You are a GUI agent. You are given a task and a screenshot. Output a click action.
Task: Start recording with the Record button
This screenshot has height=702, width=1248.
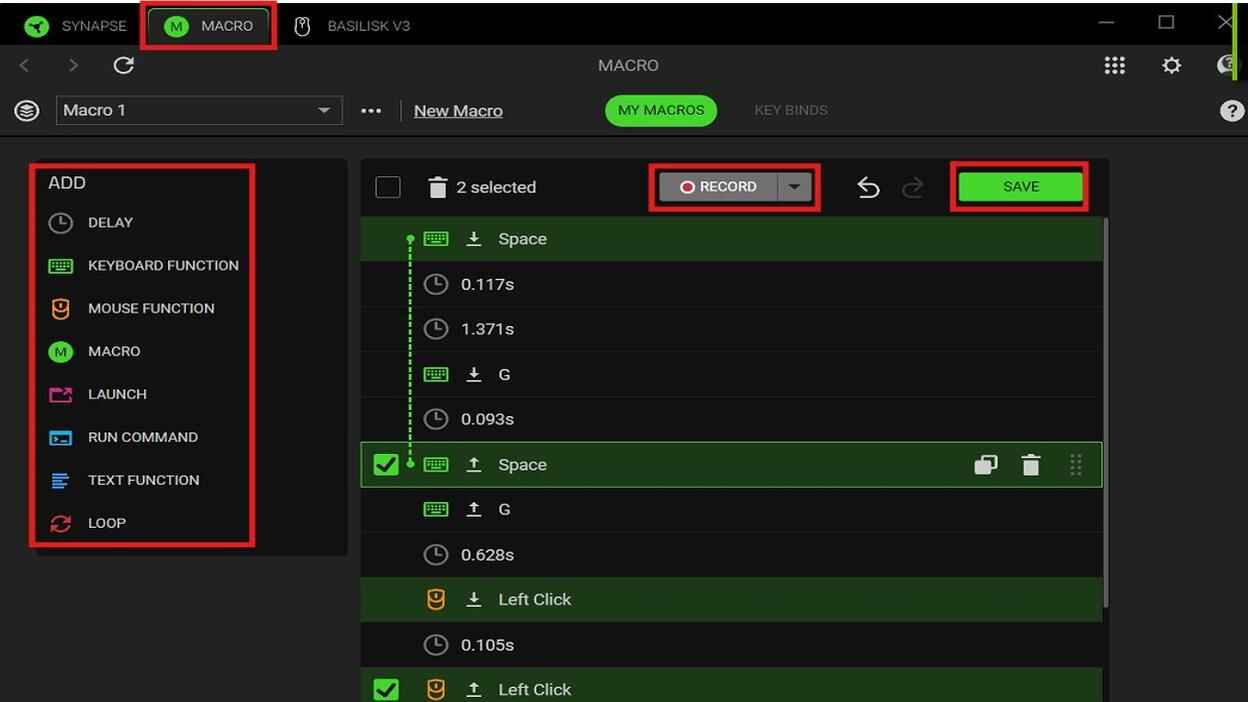pyautogui.click(x=718, y=187)
